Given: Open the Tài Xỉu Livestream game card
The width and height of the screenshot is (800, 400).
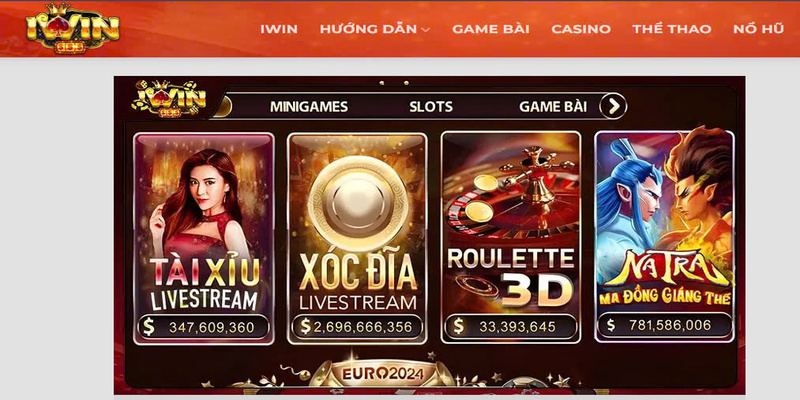Looking at the screenshot, I should [204, 238].
